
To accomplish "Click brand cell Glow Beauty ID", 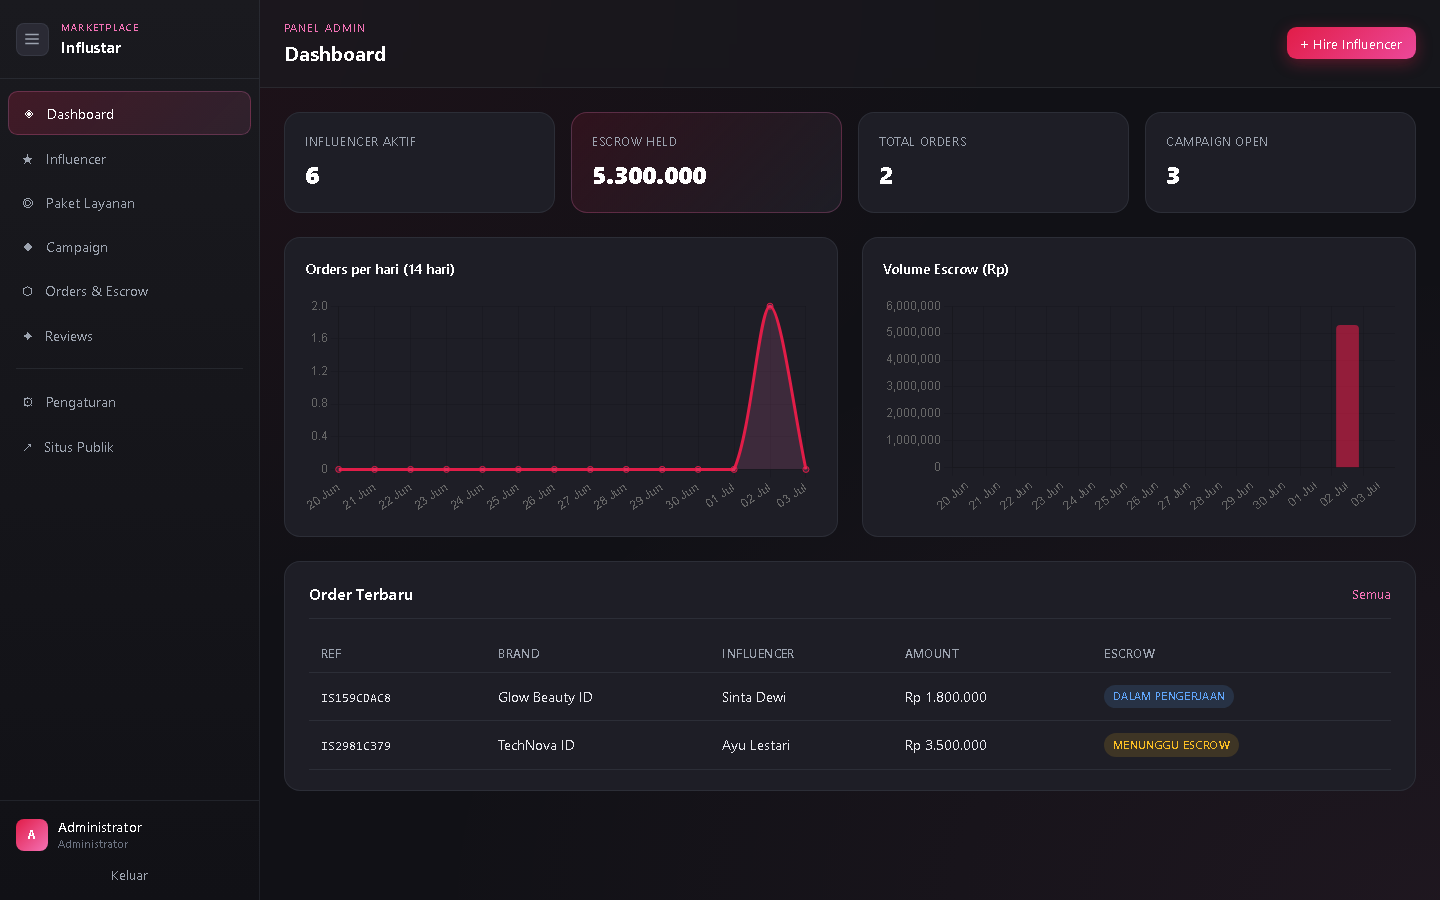I will tap(545, 697).
